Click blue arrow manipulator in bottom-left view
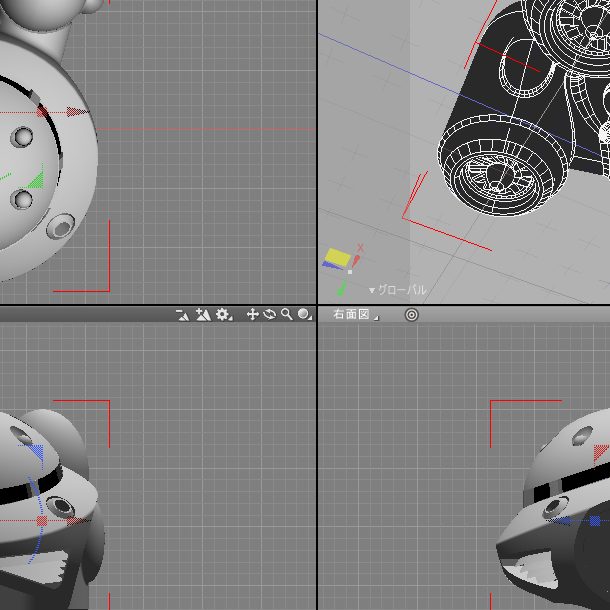 [x=37, y=453]
